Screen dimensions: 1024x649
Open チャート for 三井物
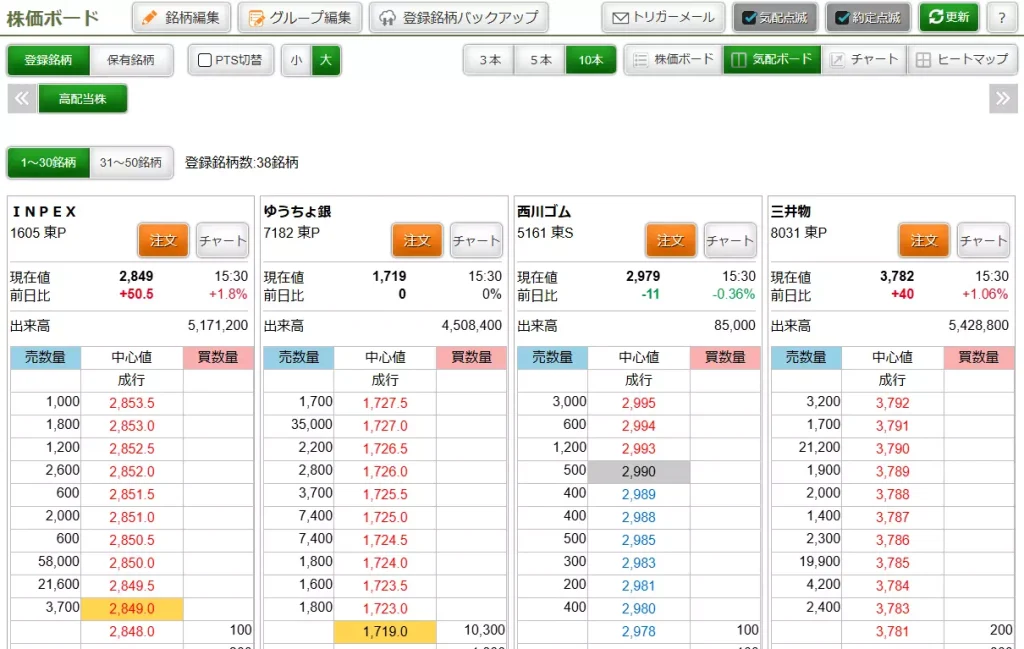tap(983, 240)
